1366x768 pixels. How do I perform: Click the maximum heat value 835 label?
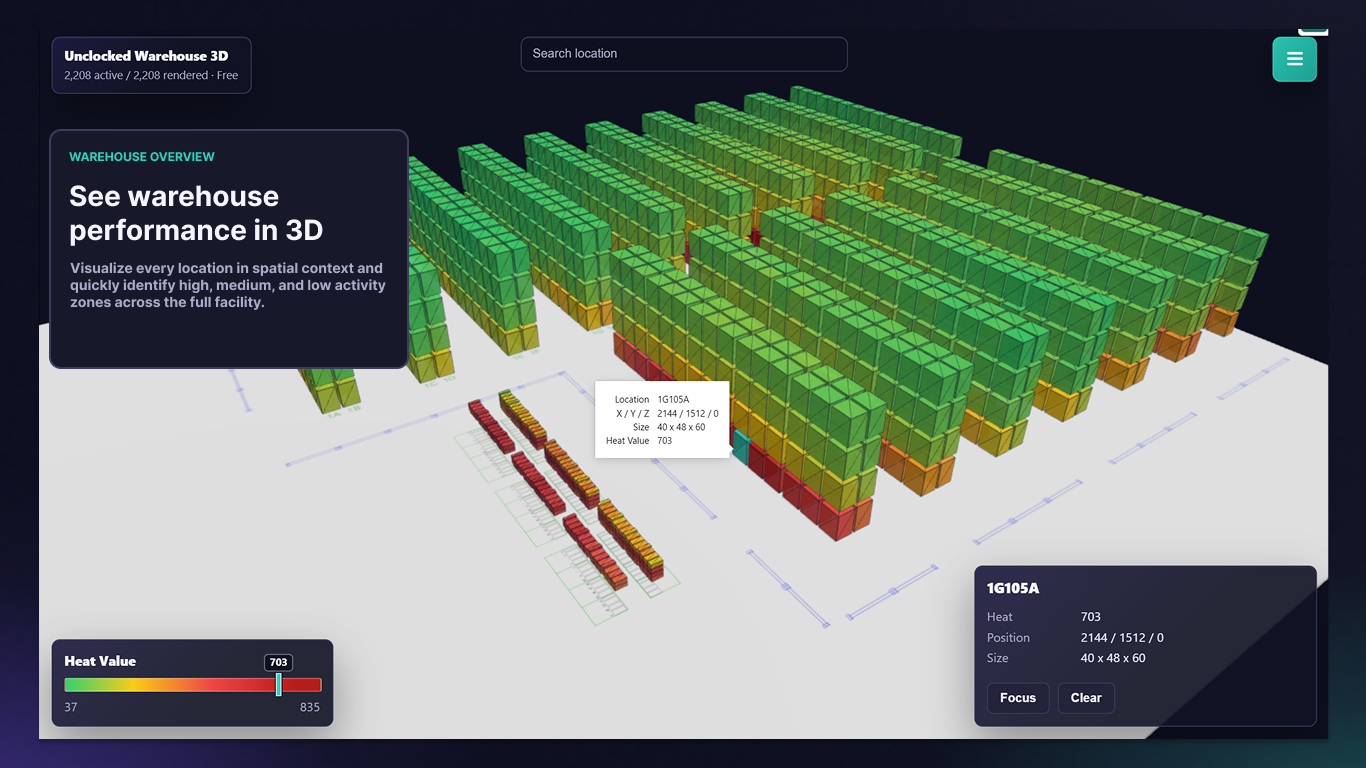[x=310, y=707]
